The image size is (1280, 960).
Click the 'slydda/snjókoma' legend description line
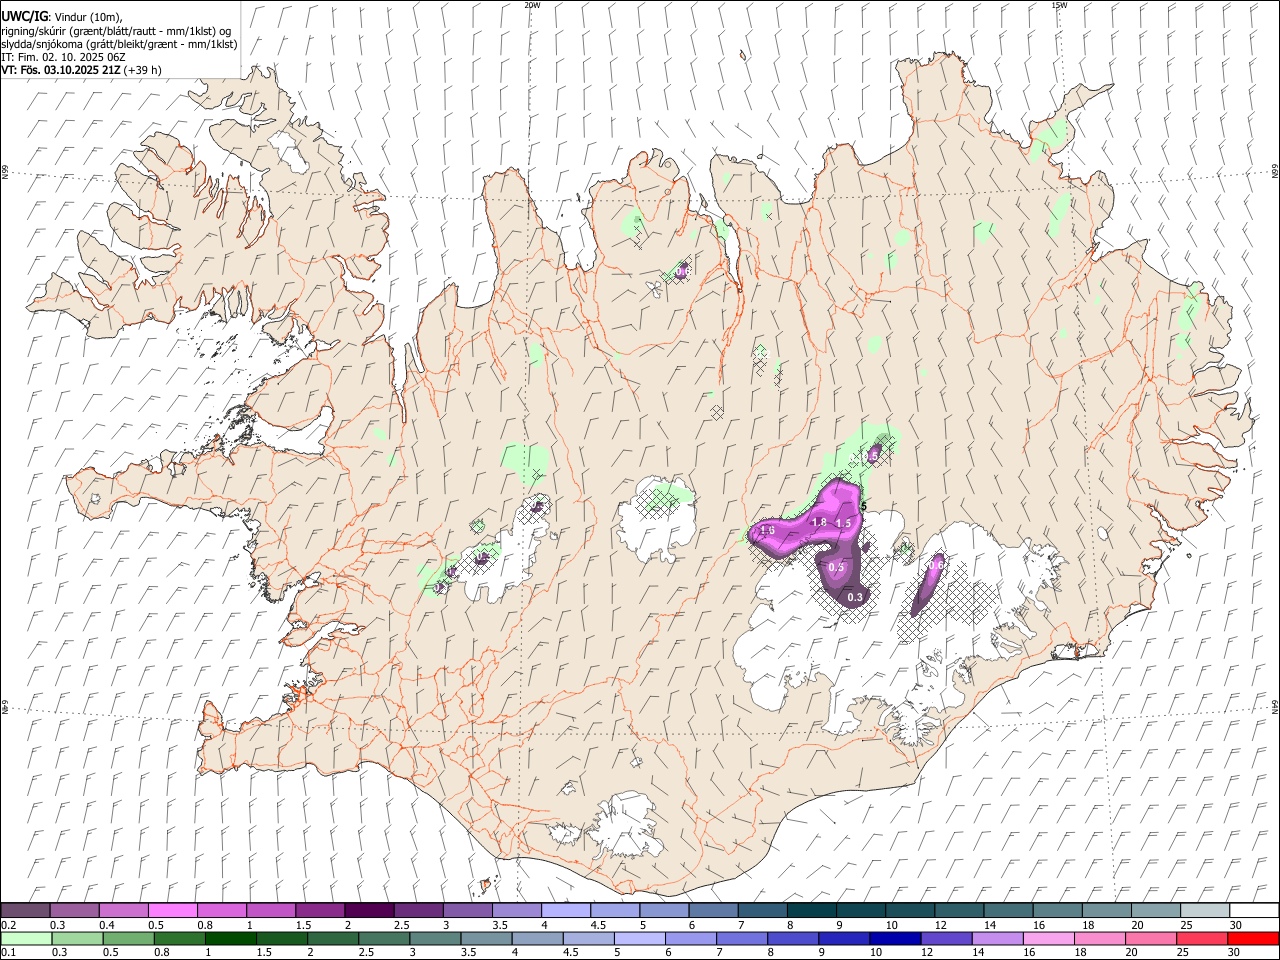pyautogui.click(x=120, y=44)
